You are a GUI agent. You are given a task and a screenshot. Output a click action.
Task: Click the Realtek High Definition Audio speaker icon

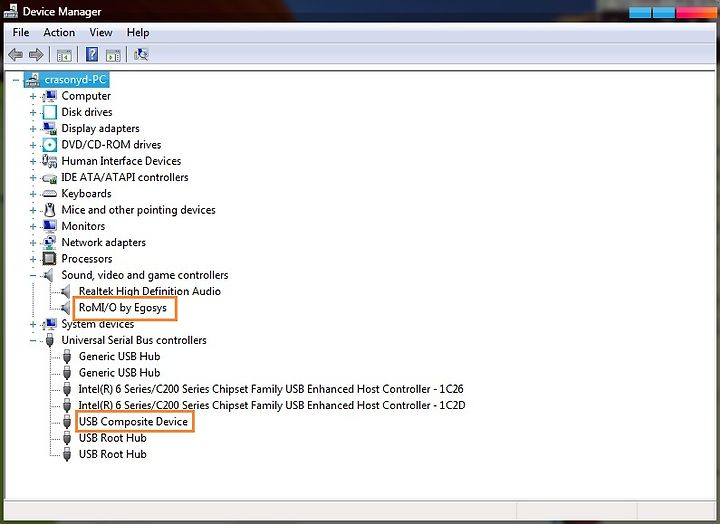[66, 291]
